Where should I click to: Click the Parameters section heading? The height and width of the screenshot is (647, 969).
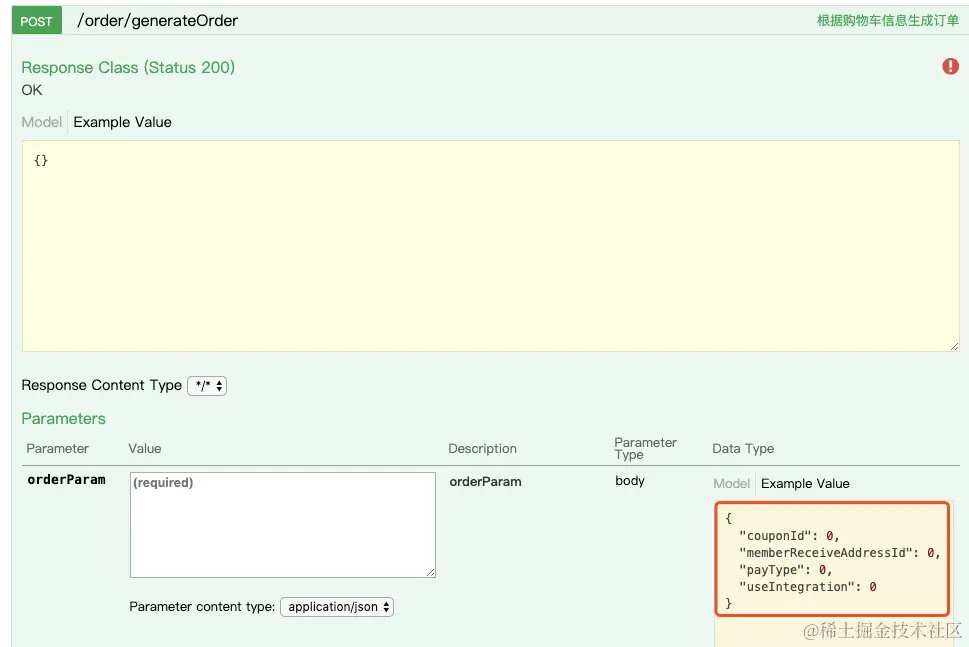(x=63, y=418)
